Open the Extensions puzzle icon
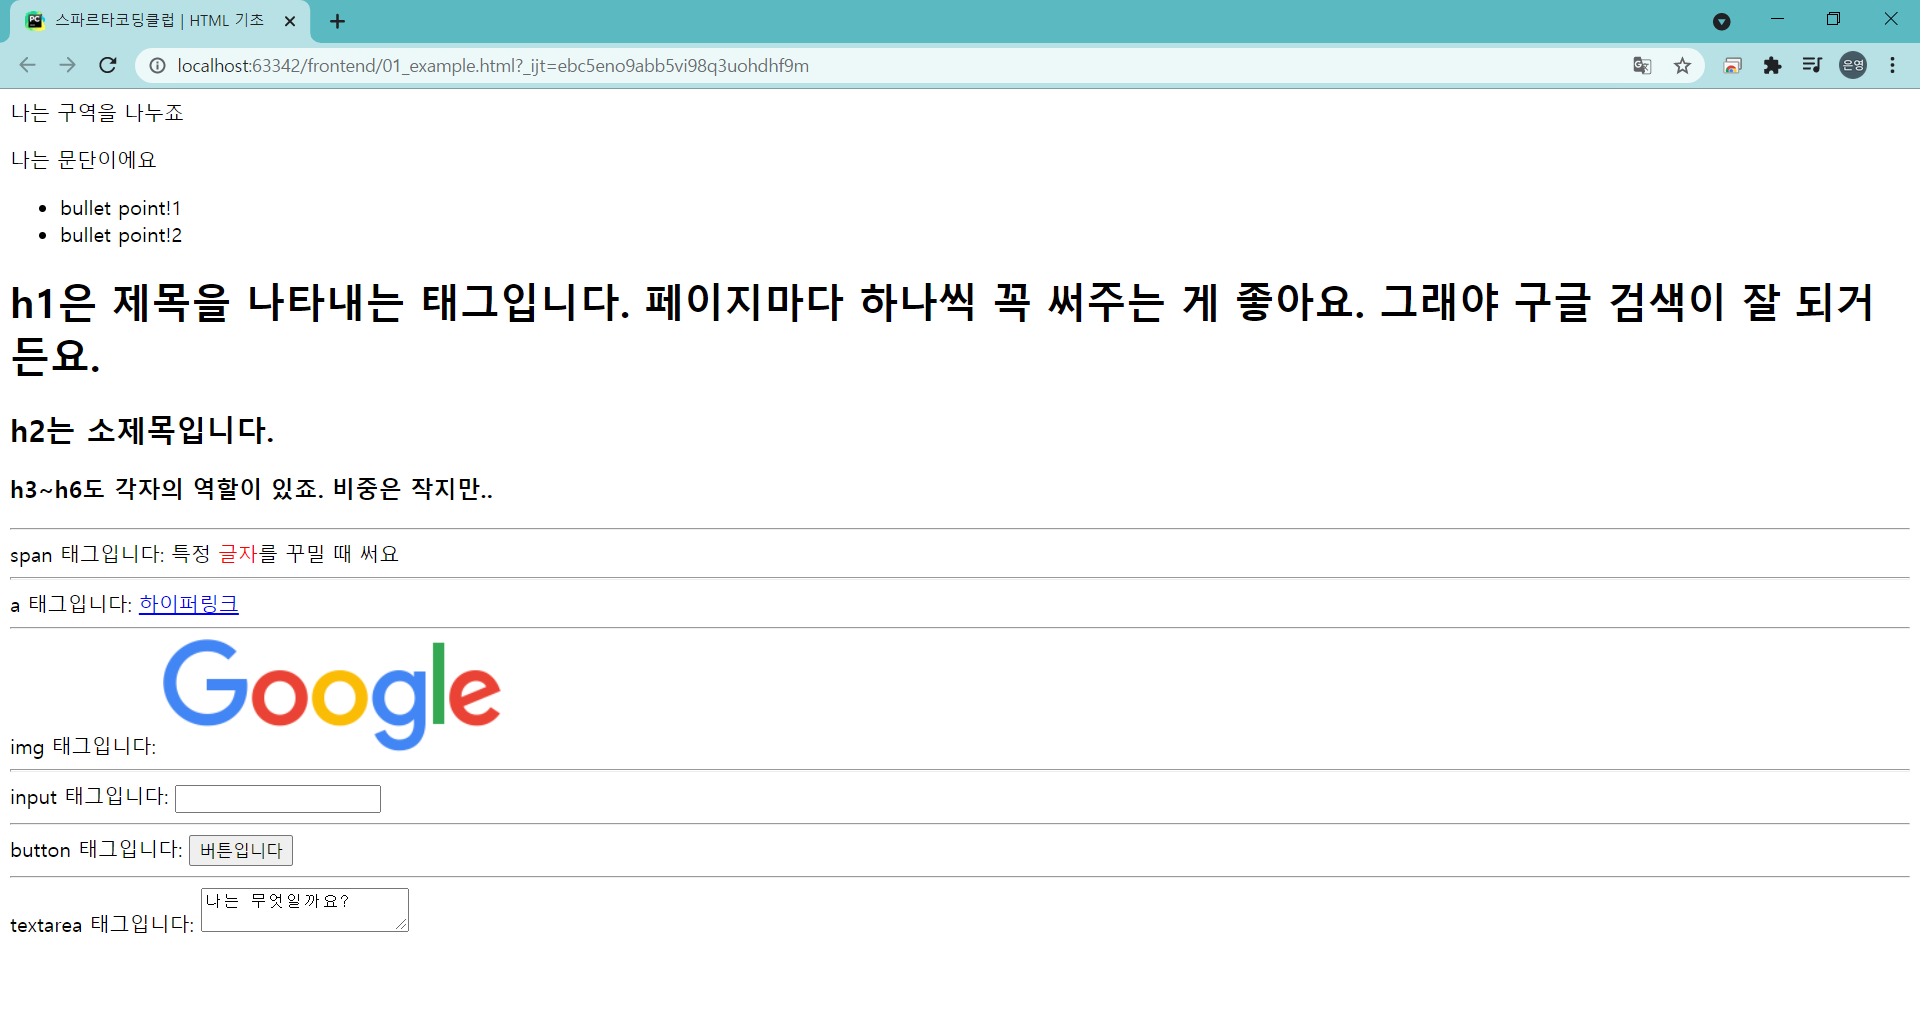Viewport: 1920px width, 1030px height. click(x=1772, y=65)
